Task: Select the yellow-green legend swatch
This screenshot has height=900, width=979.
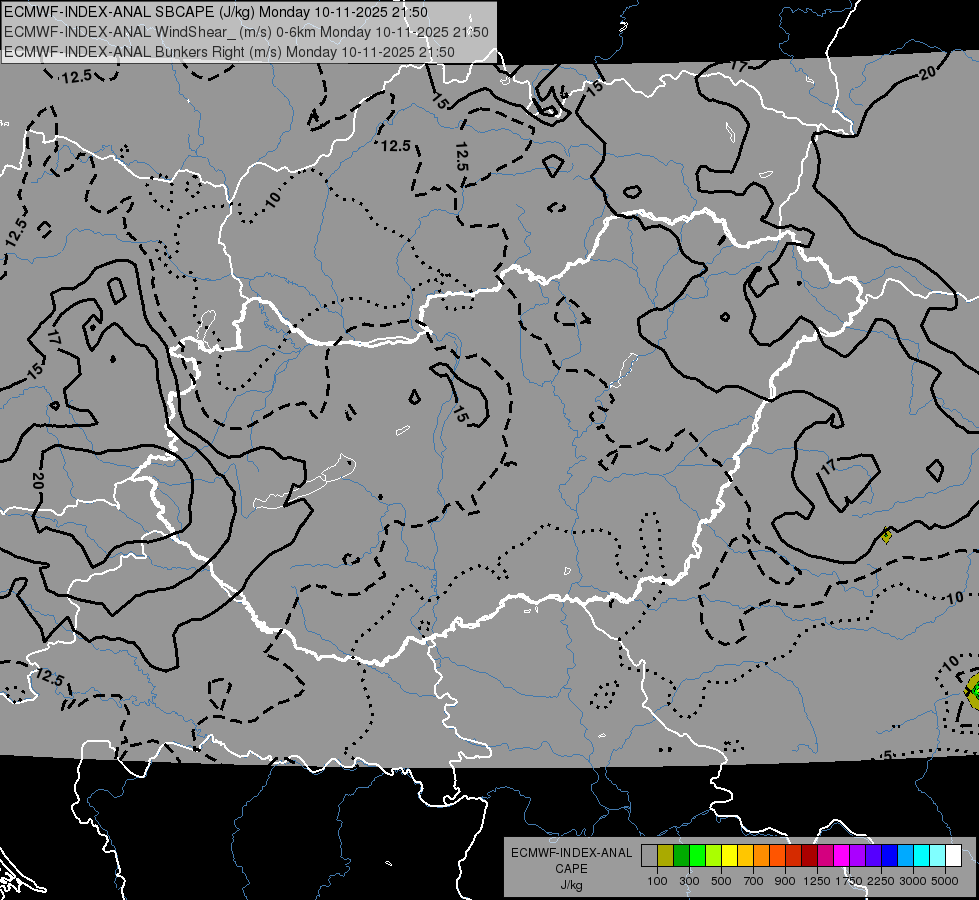Action: (x=714, y=856)
